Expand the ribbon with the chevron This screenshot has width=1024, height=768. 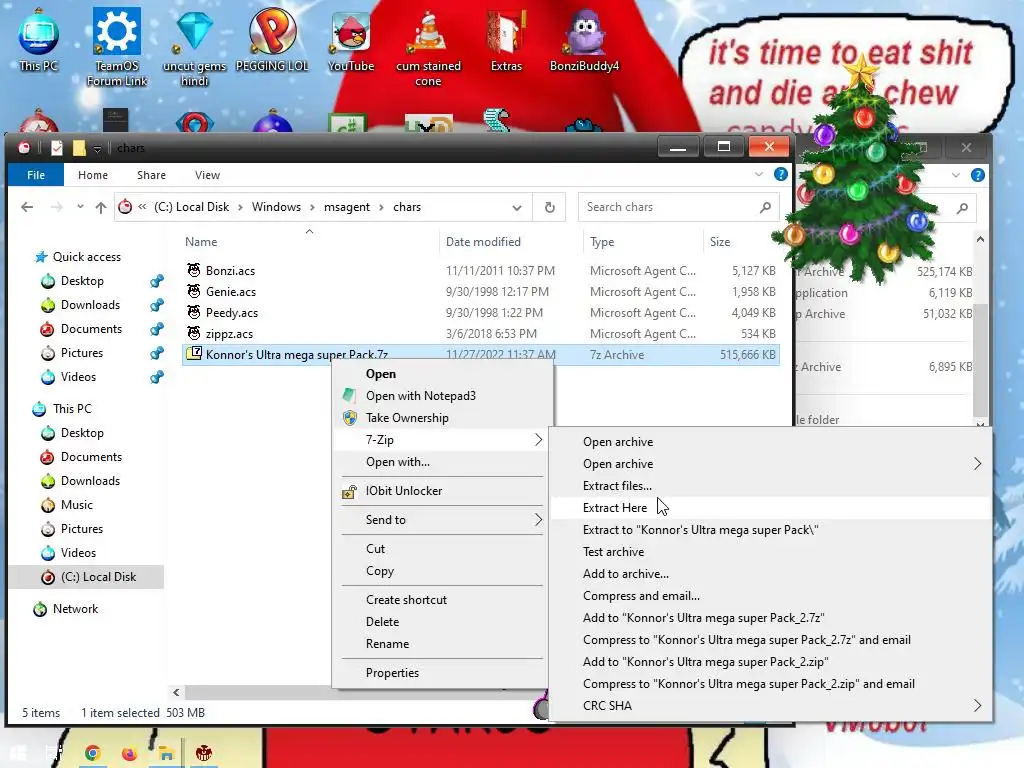pyautogui.click(x=759, y=174)
